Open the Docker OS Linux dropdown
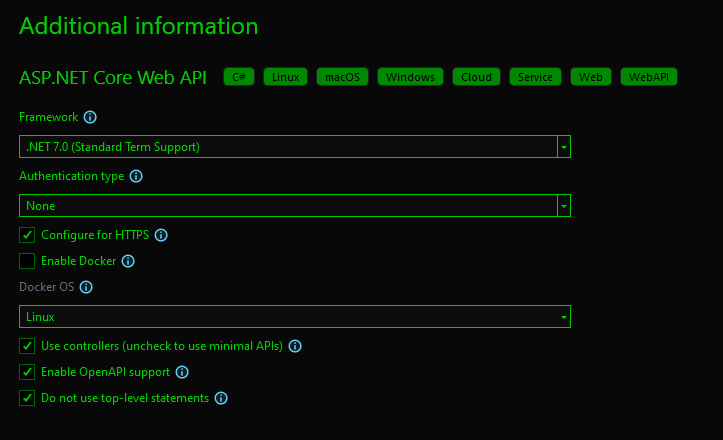 (295, 317)
